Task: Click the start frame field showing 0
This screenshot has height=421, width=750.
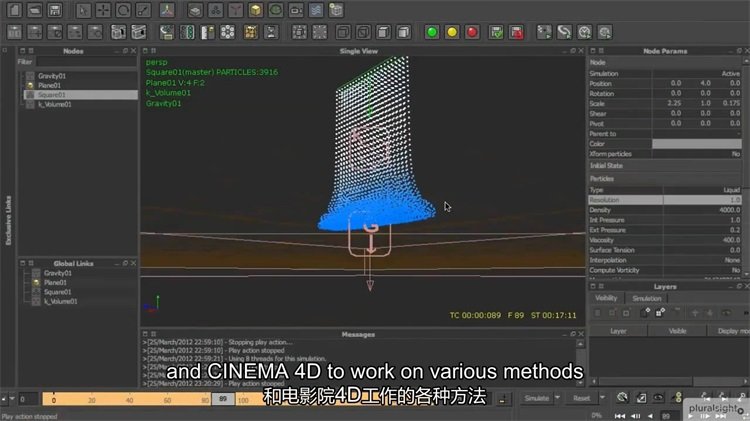Action: point(28,399)
